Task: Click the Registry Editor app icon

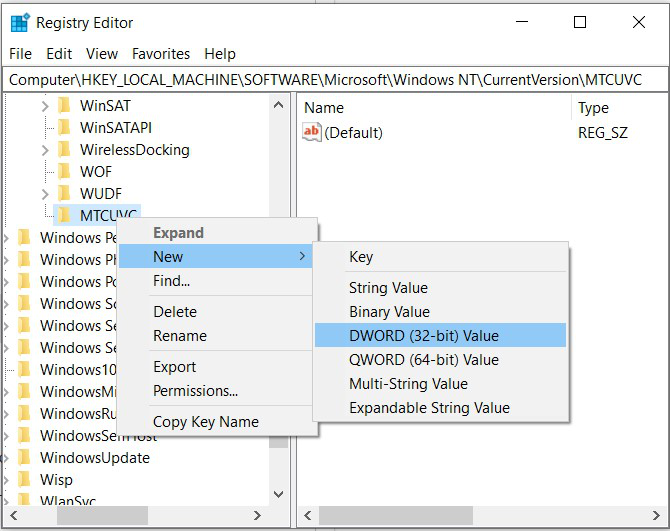Action: click(20, 22)
